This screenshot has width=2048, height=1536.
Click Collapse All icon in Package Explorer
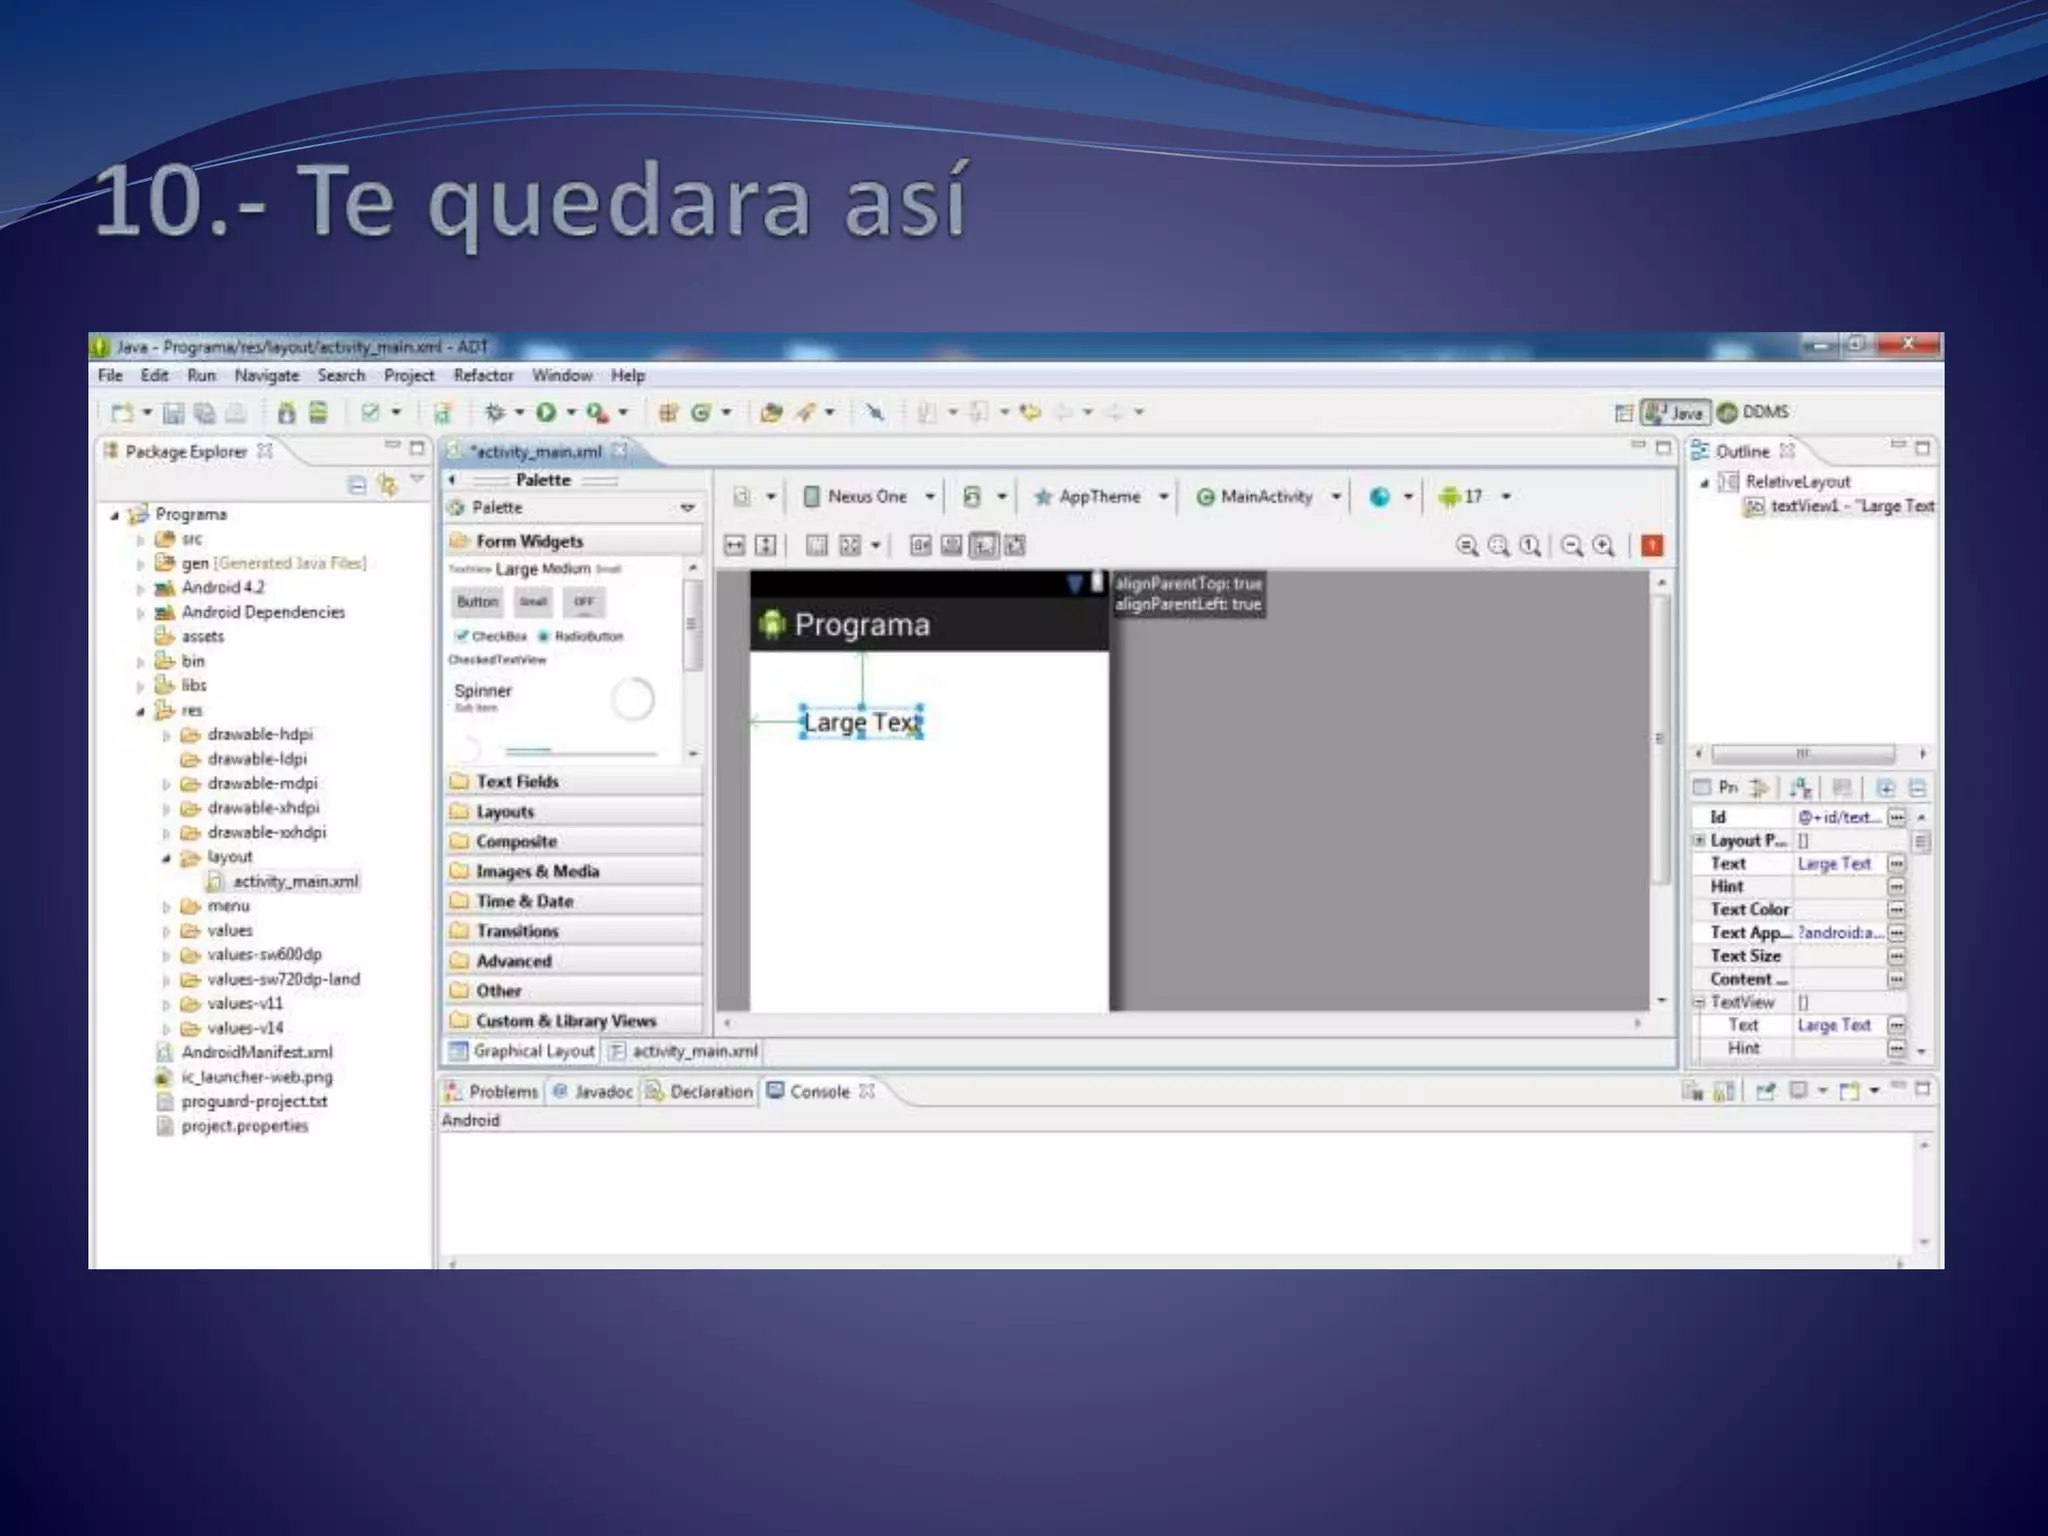coord(357,485)
